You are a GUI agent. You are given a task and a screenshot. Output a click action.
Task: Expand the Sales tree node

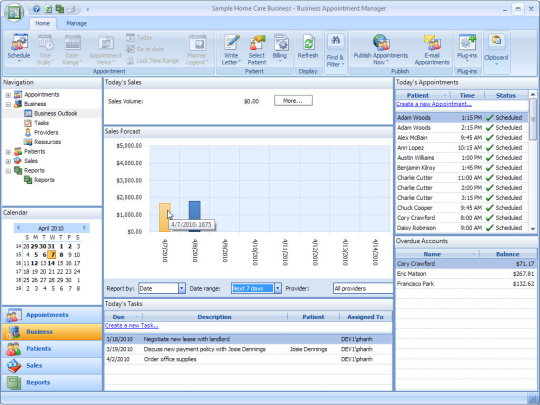8,161
